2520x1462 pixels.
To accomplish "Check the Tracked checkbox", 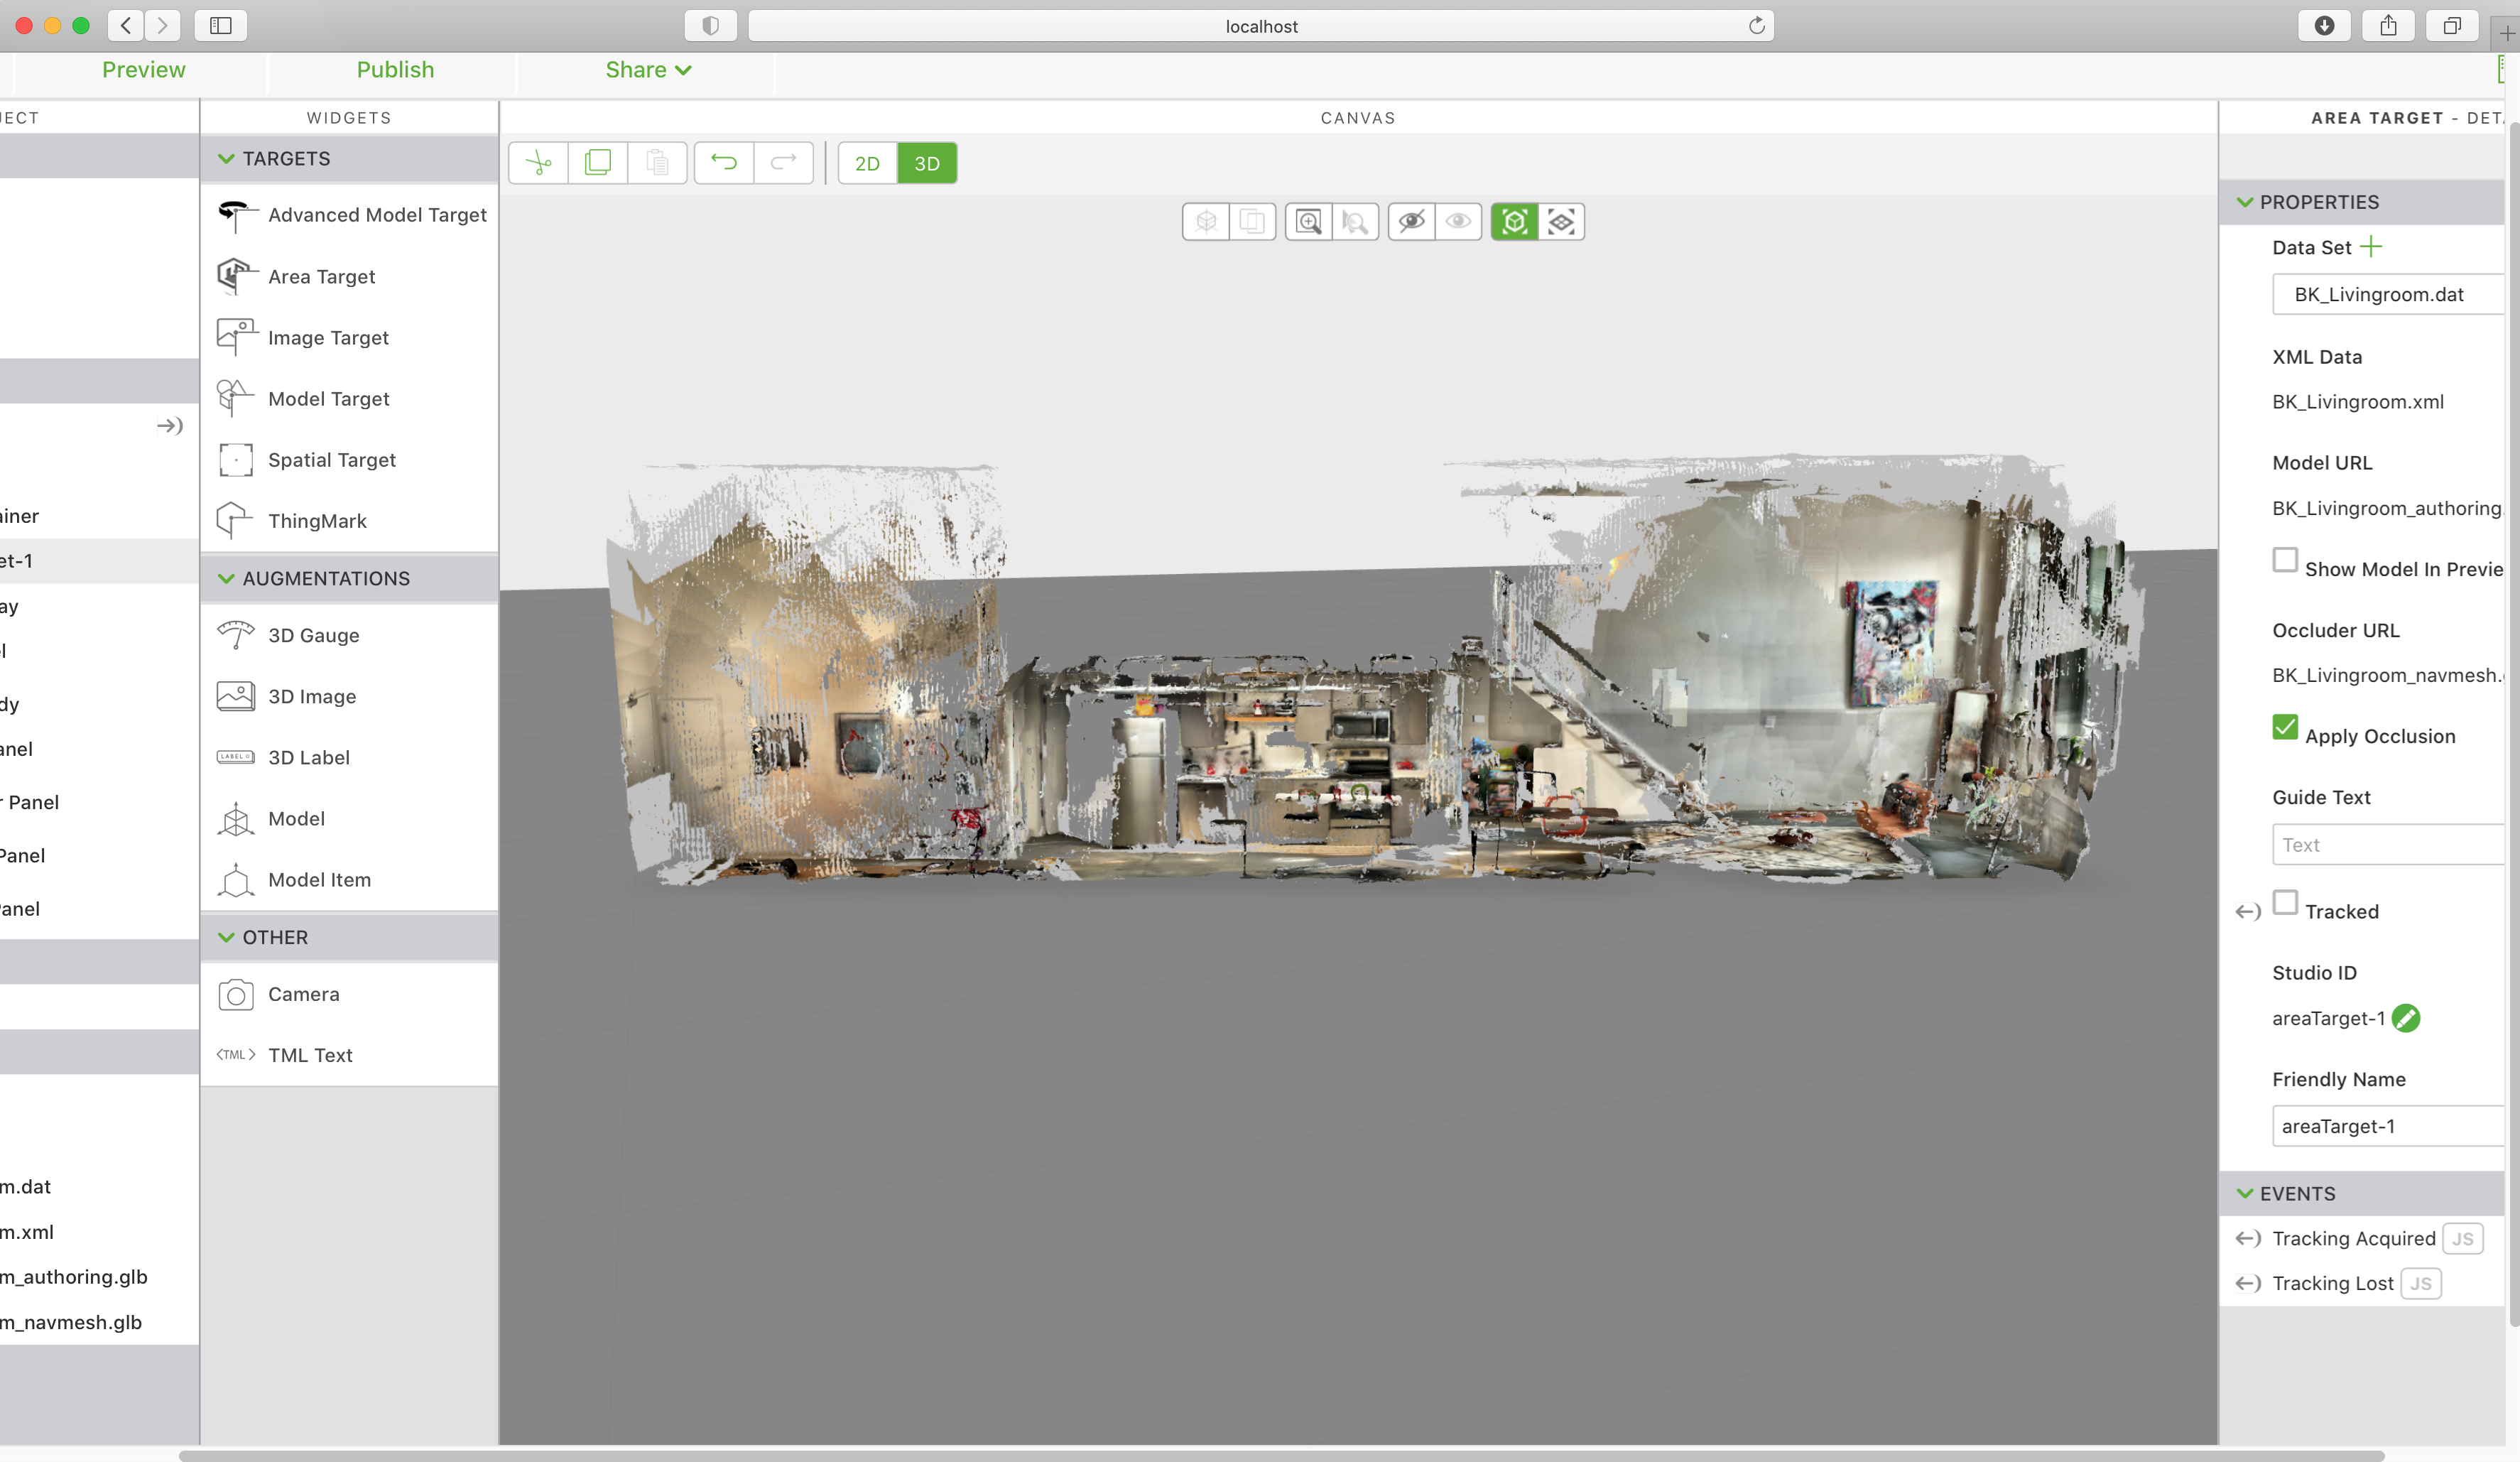I will (x=2285, y=902).
